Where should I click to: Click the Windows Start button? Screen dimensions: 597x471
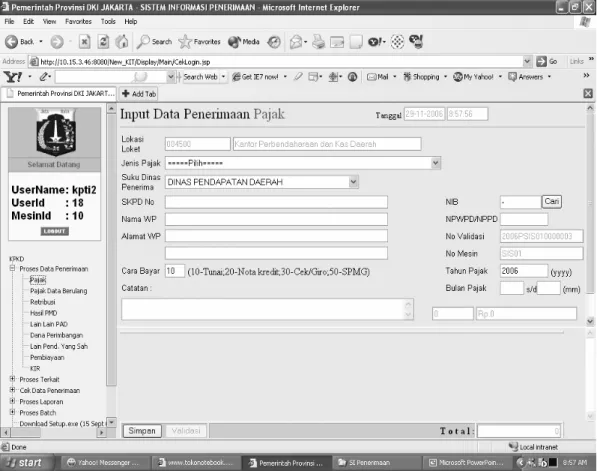tap(25, 463)
